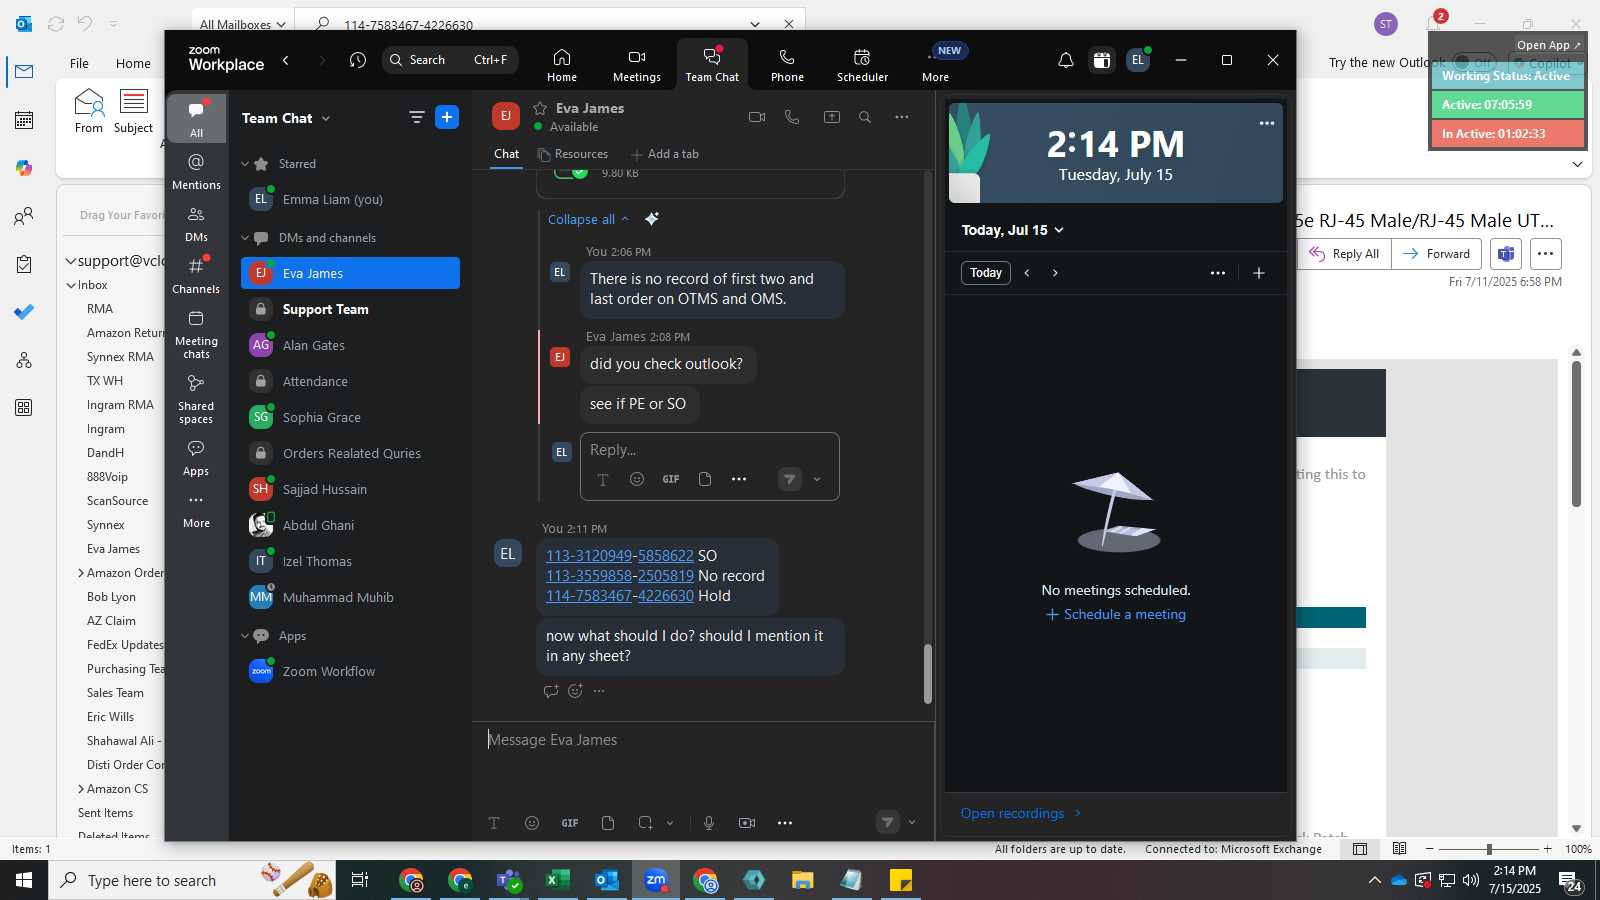The height and width of the screenshot is (900, 1600).
Task: Click the Today button in calendar
Action: click(x=986, y=273)
